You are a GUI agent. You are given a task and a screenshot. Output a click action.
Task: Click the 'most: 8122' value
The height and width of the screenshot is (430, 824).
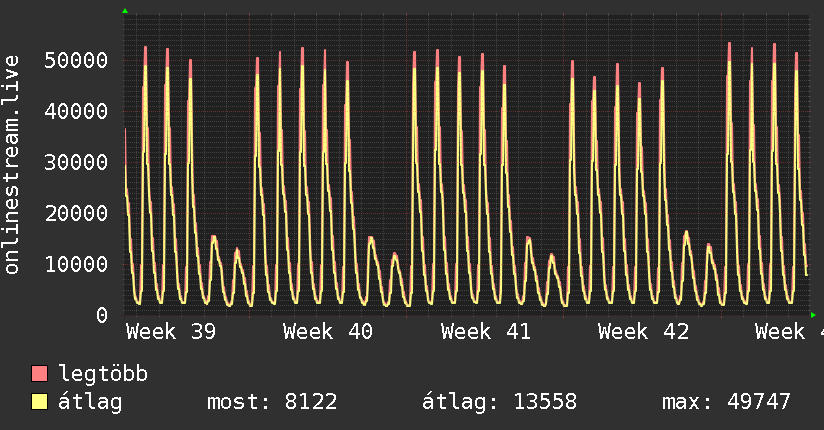point(272,402)
